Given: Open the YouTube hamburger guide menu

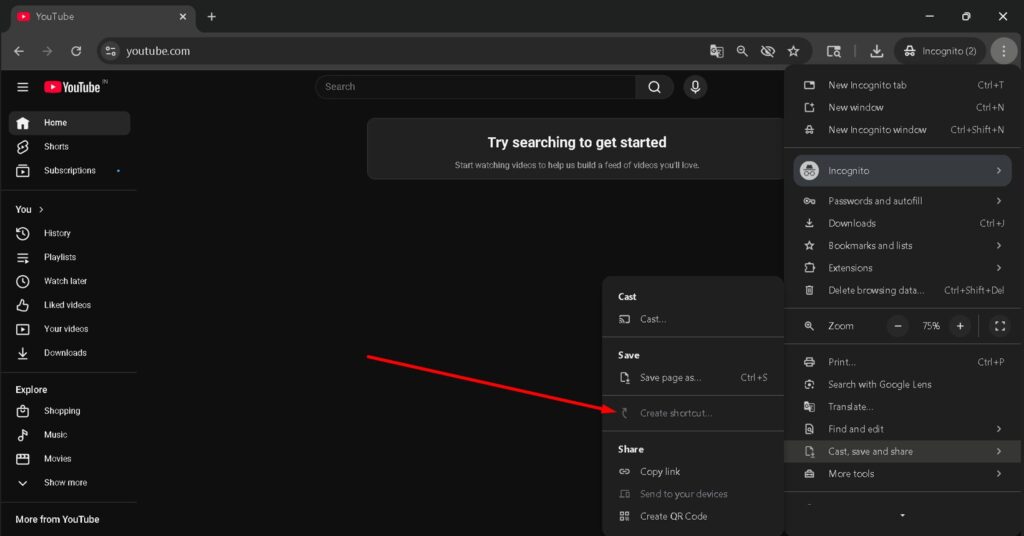Looking at the screenshot, I should point(22,87).
